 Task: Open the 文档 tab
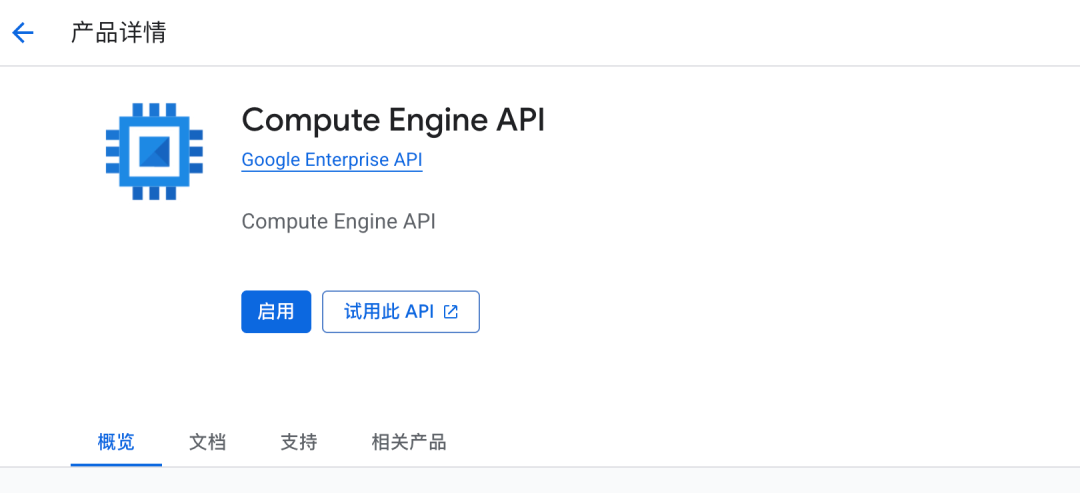click(x=207, y=442)
